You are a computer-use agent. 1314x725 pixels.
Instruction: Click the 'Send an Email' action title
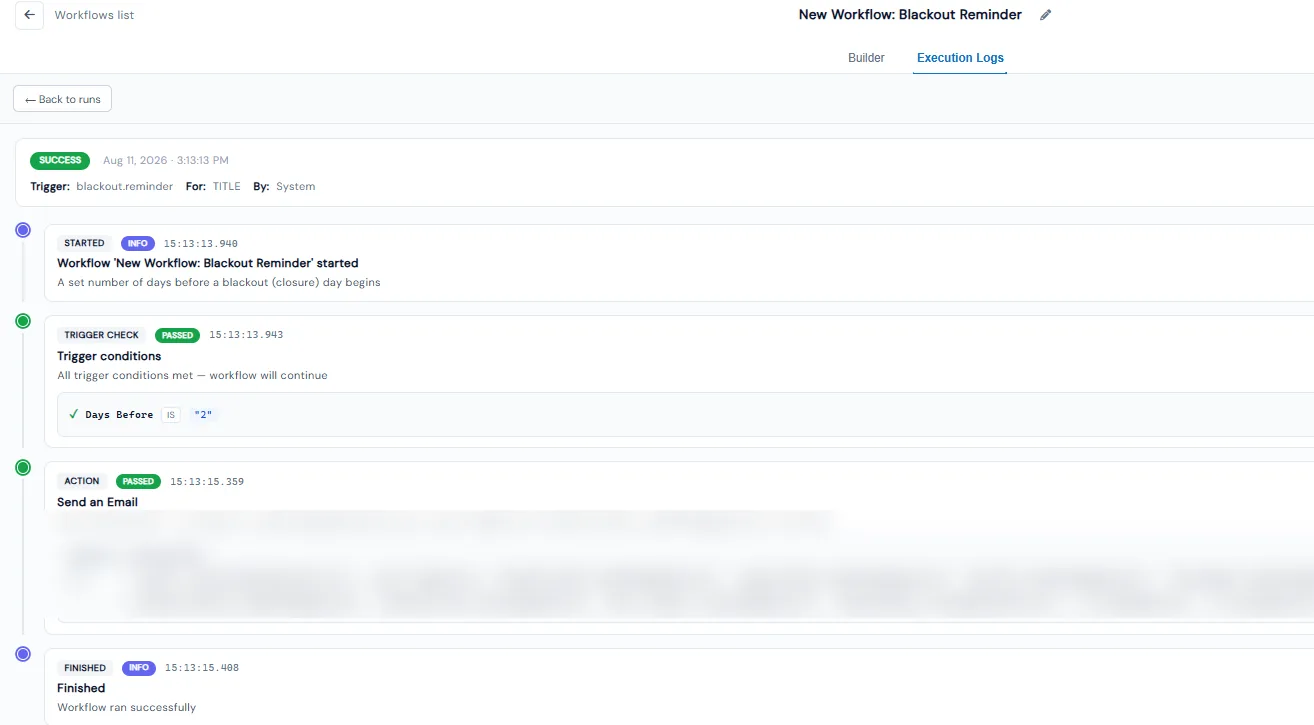(97, 502)
